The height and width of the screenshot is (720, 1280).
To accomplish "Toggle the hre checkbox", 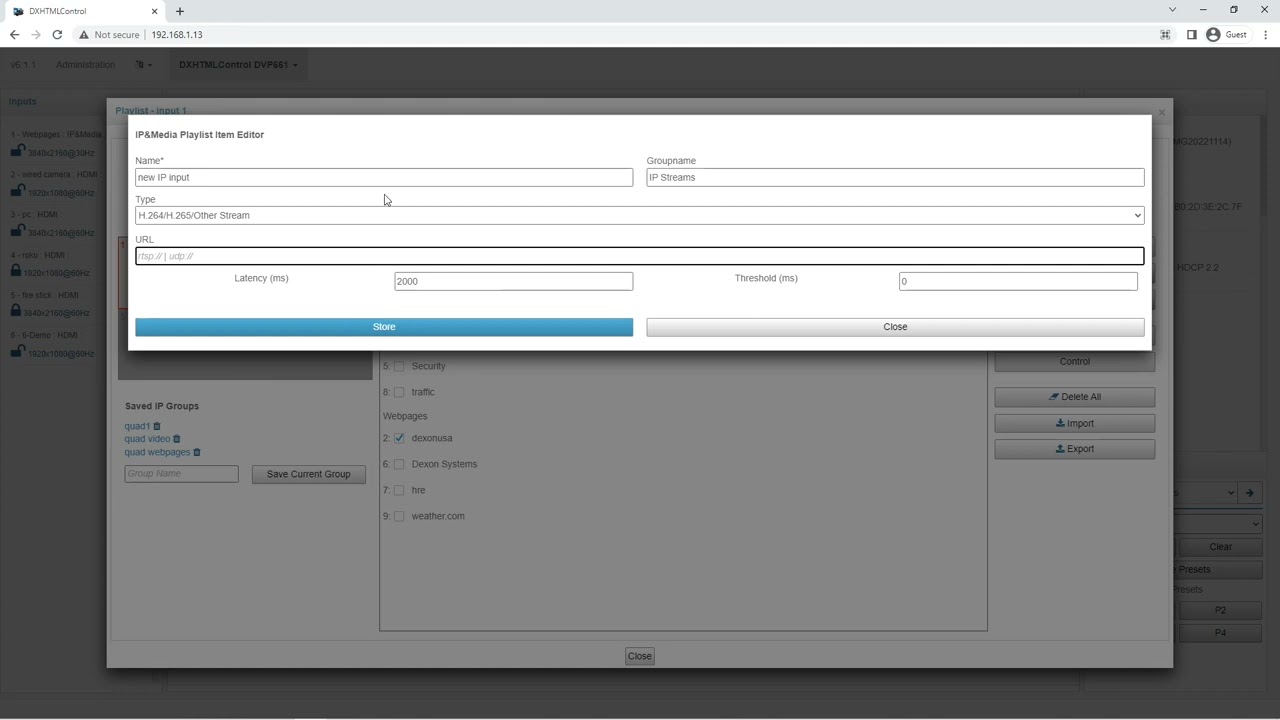I will coord(399,490).
